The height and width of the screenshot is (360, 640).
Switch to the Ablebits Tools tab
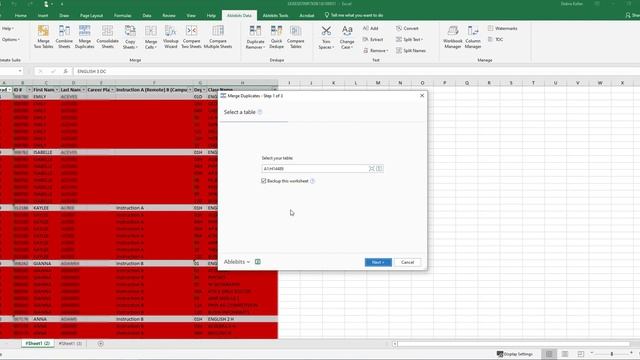pyautogui.click(x=276, y=16)
